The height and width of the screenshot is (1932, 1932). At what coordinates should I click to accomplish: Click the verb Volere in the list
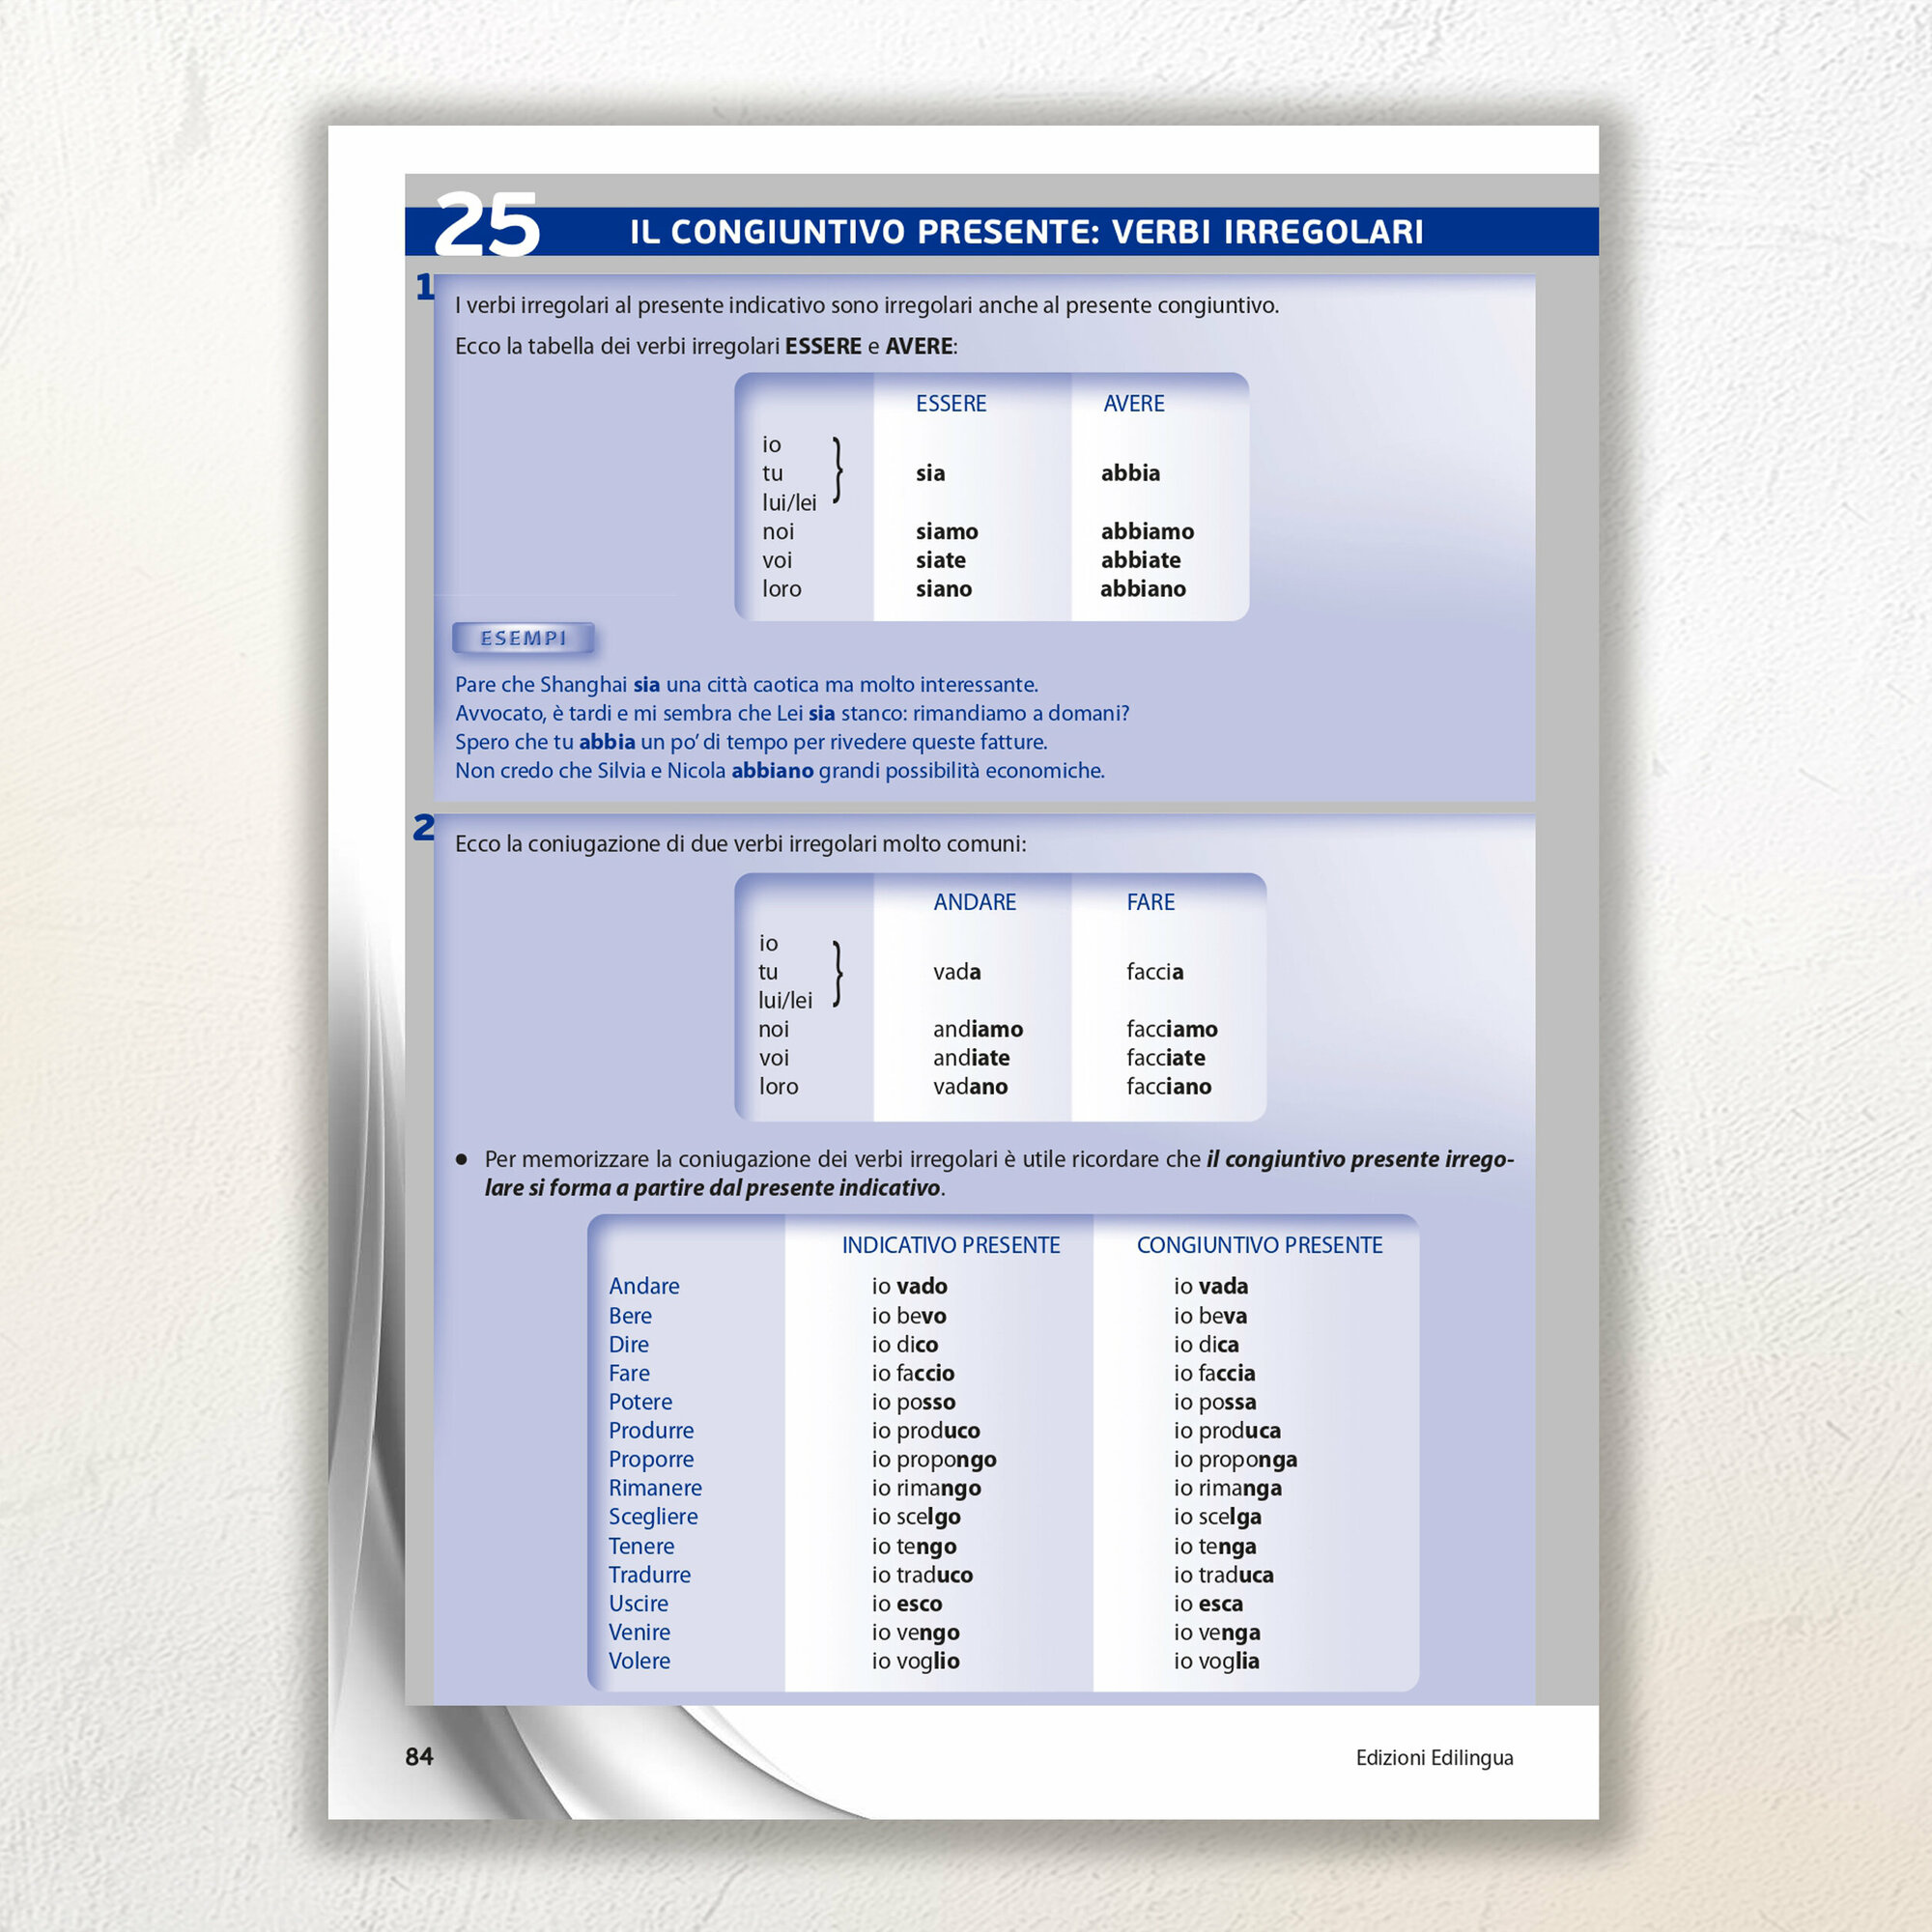[639, 1660]
